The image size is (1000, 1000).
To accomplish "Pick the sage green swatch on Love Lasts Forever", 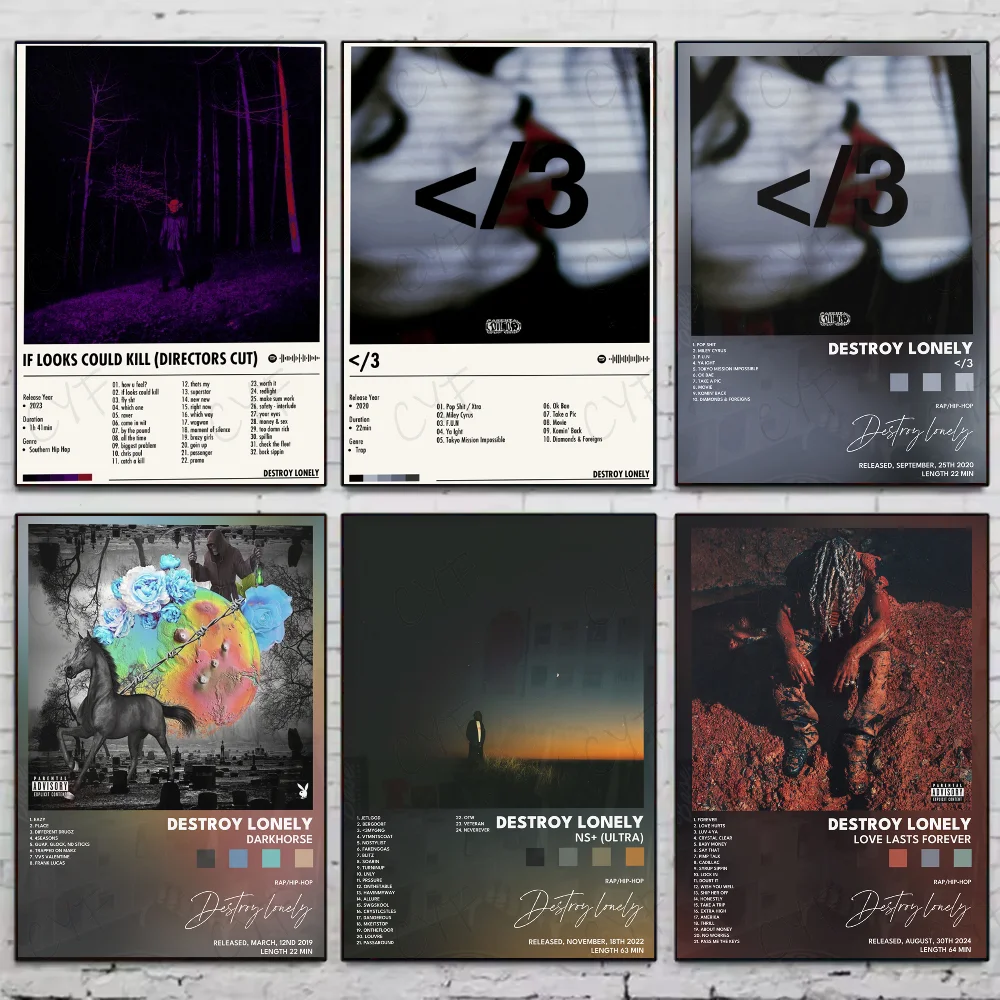I will tap(963, 858).
